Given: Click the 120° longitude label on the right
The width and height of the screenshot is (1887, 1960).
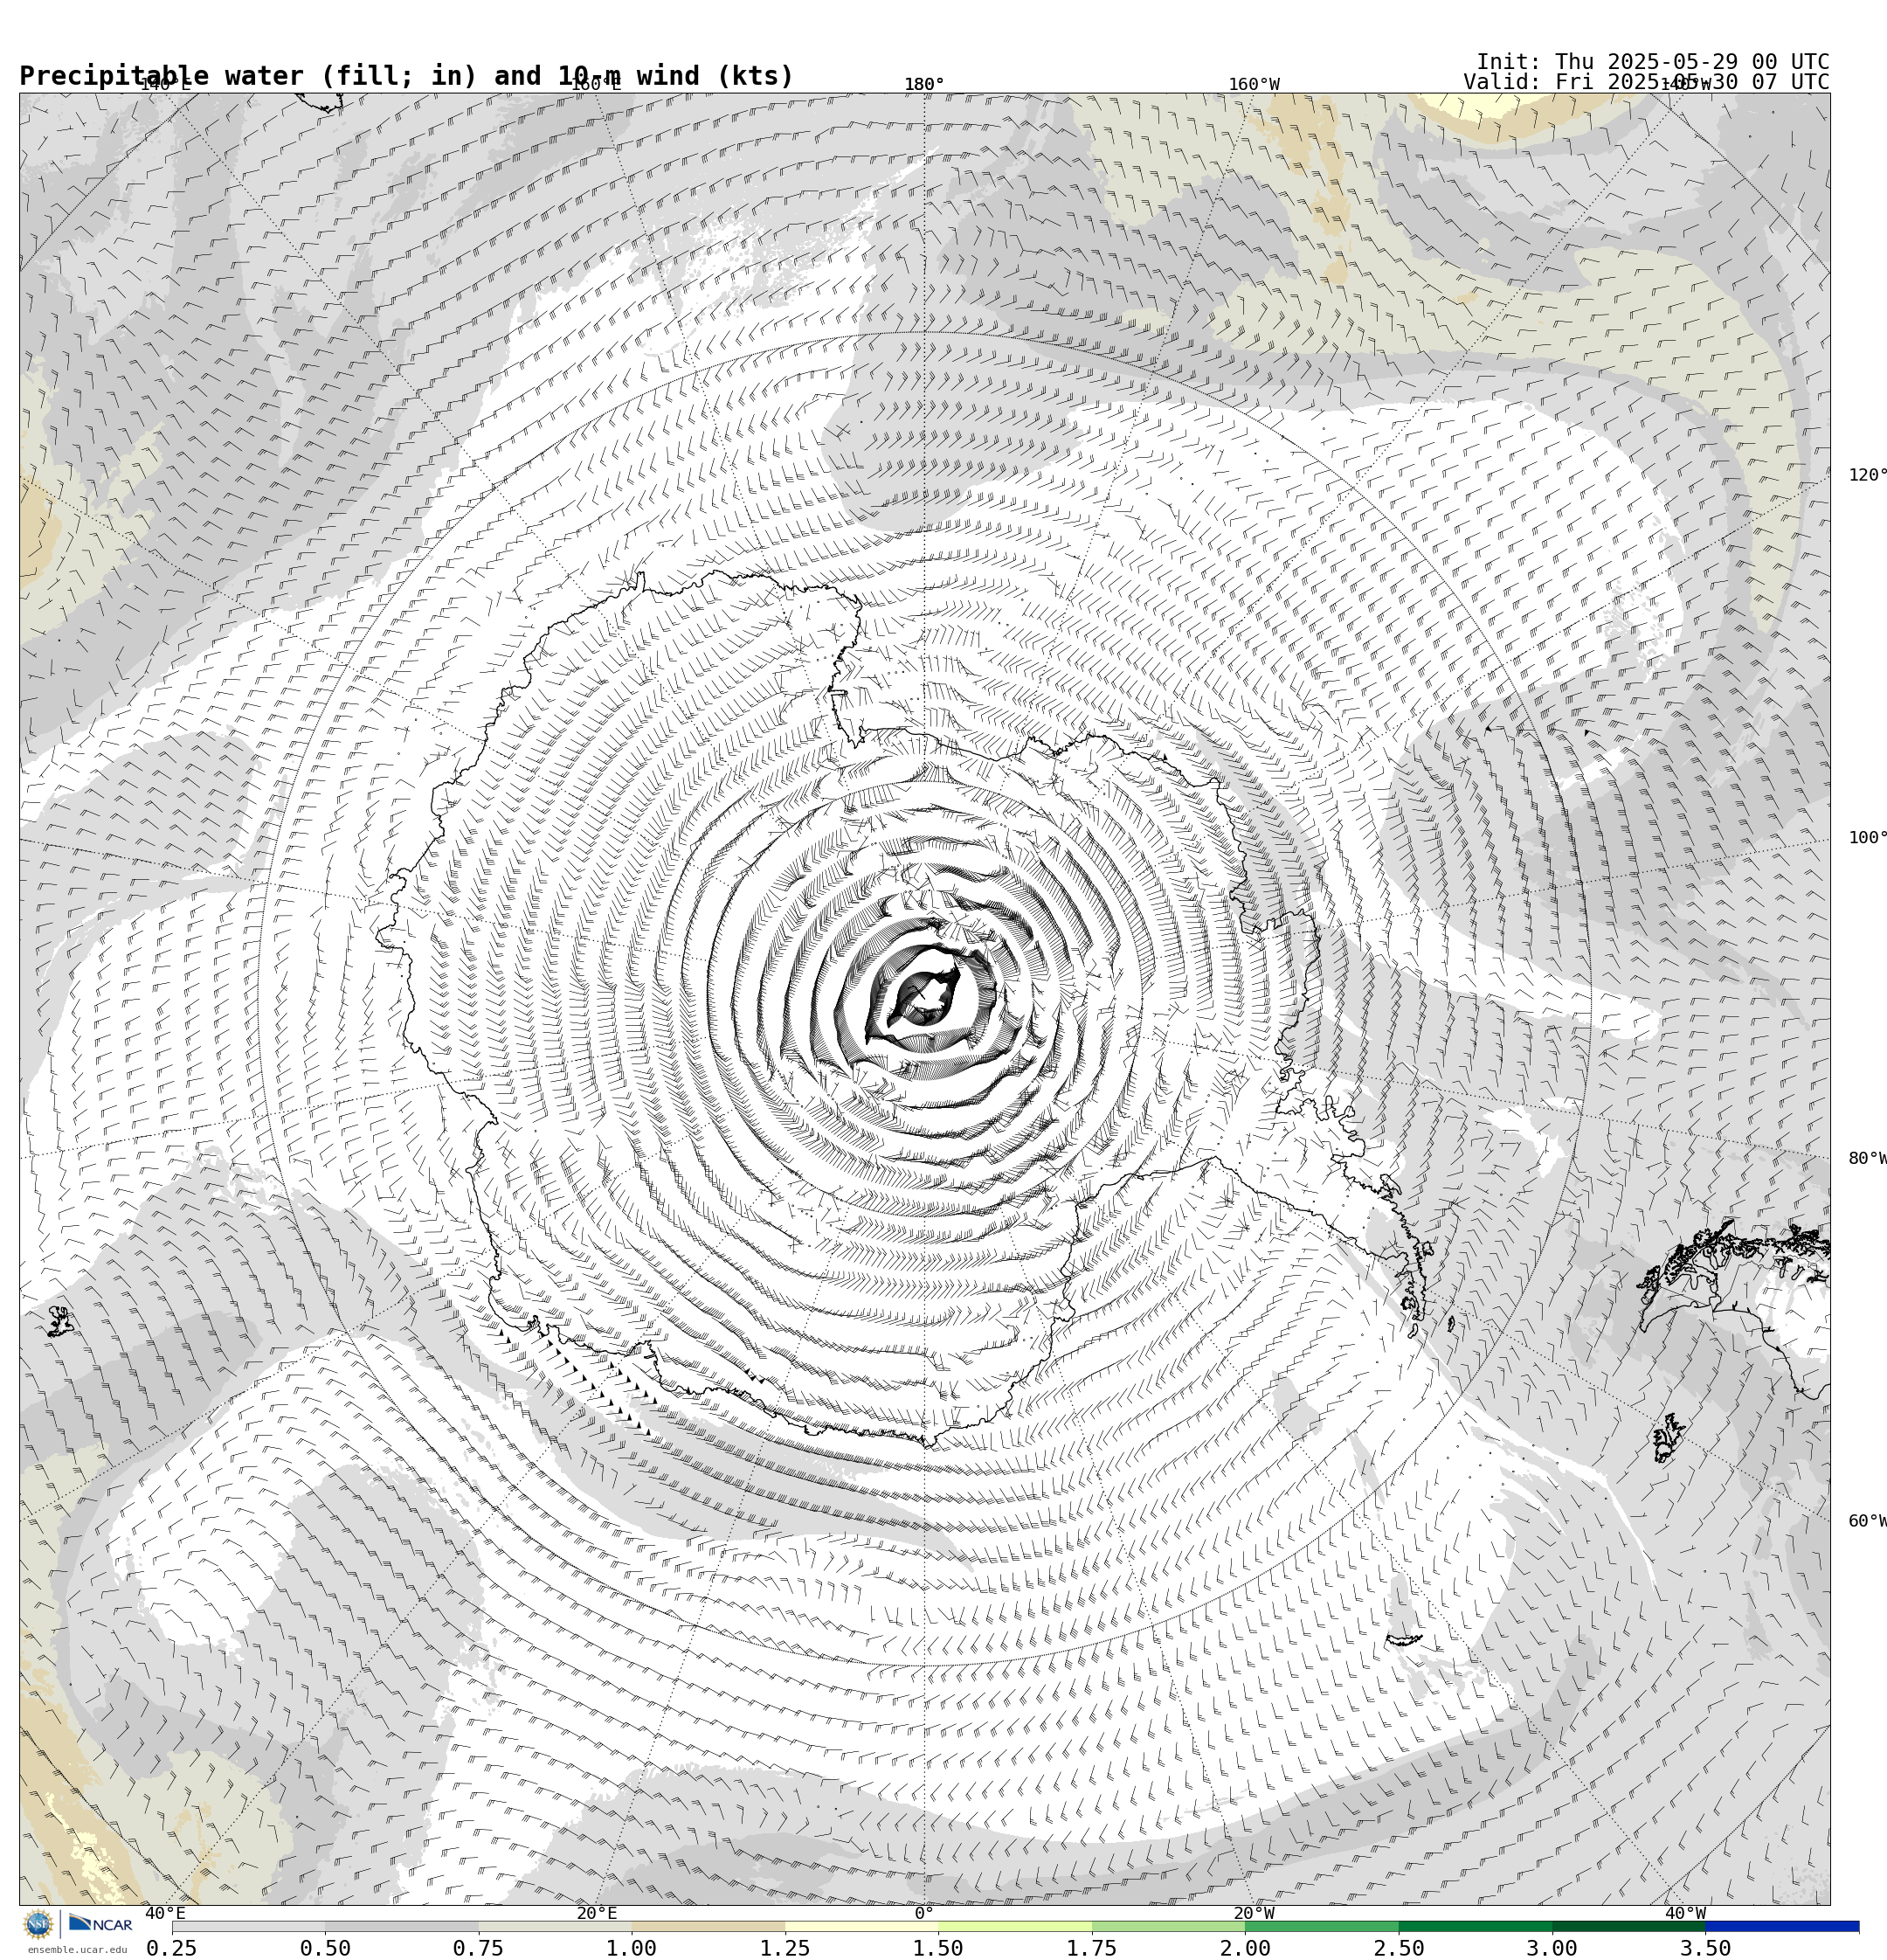Looking at the screenshot, I should coord(1867,475).
